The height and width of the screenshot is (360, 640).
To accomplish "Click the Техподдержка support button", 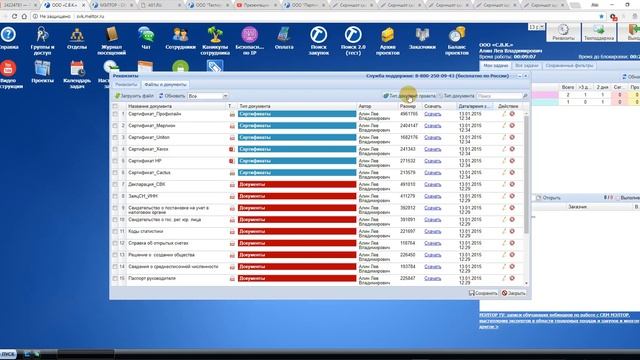I will click(599, 32).
